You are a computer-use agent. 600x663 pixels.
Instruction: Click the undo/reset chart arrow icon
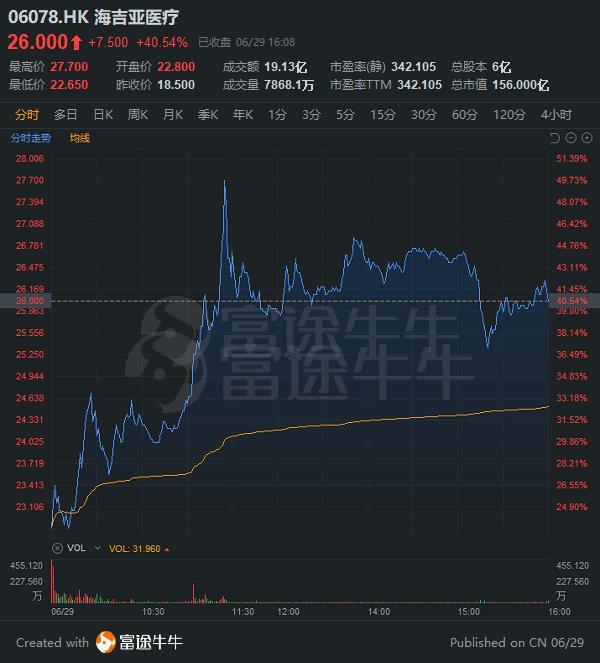554,138
